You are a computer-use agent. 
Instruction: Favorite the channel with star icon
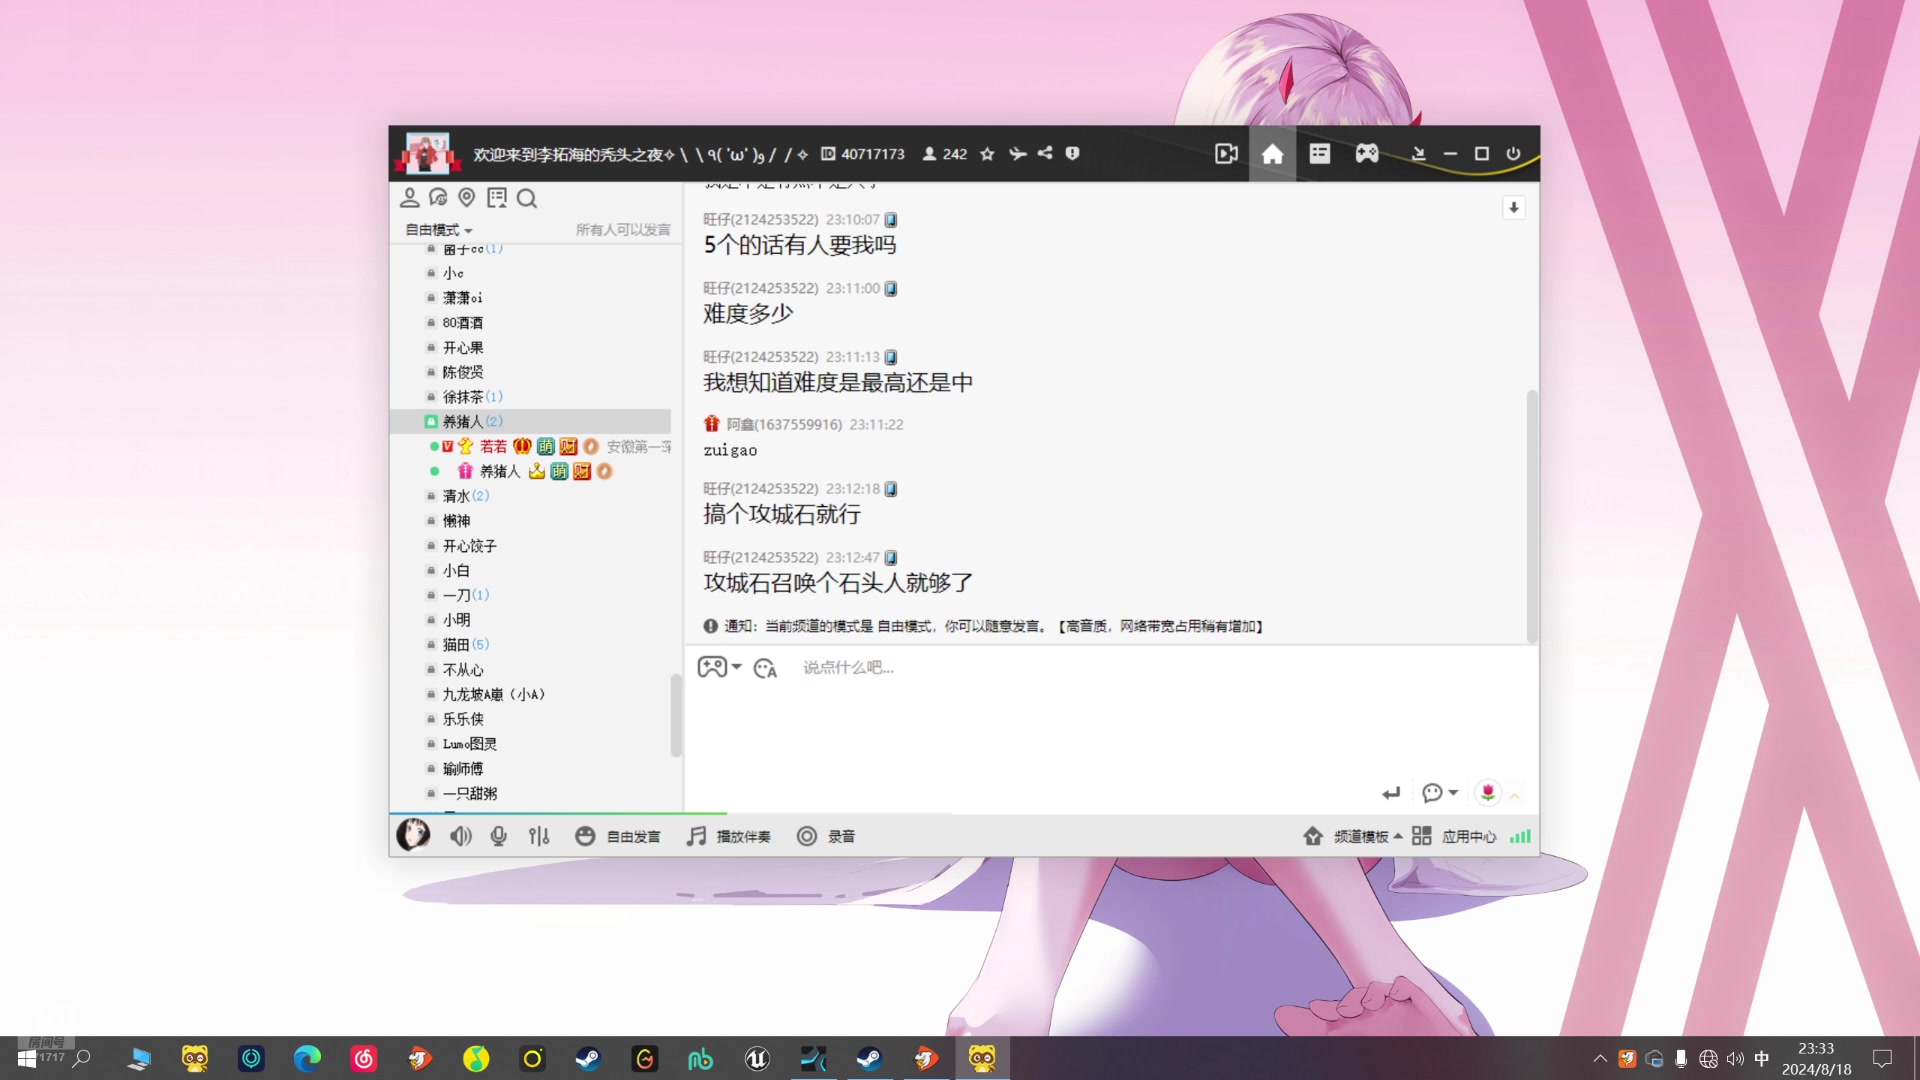click(987, 154)
